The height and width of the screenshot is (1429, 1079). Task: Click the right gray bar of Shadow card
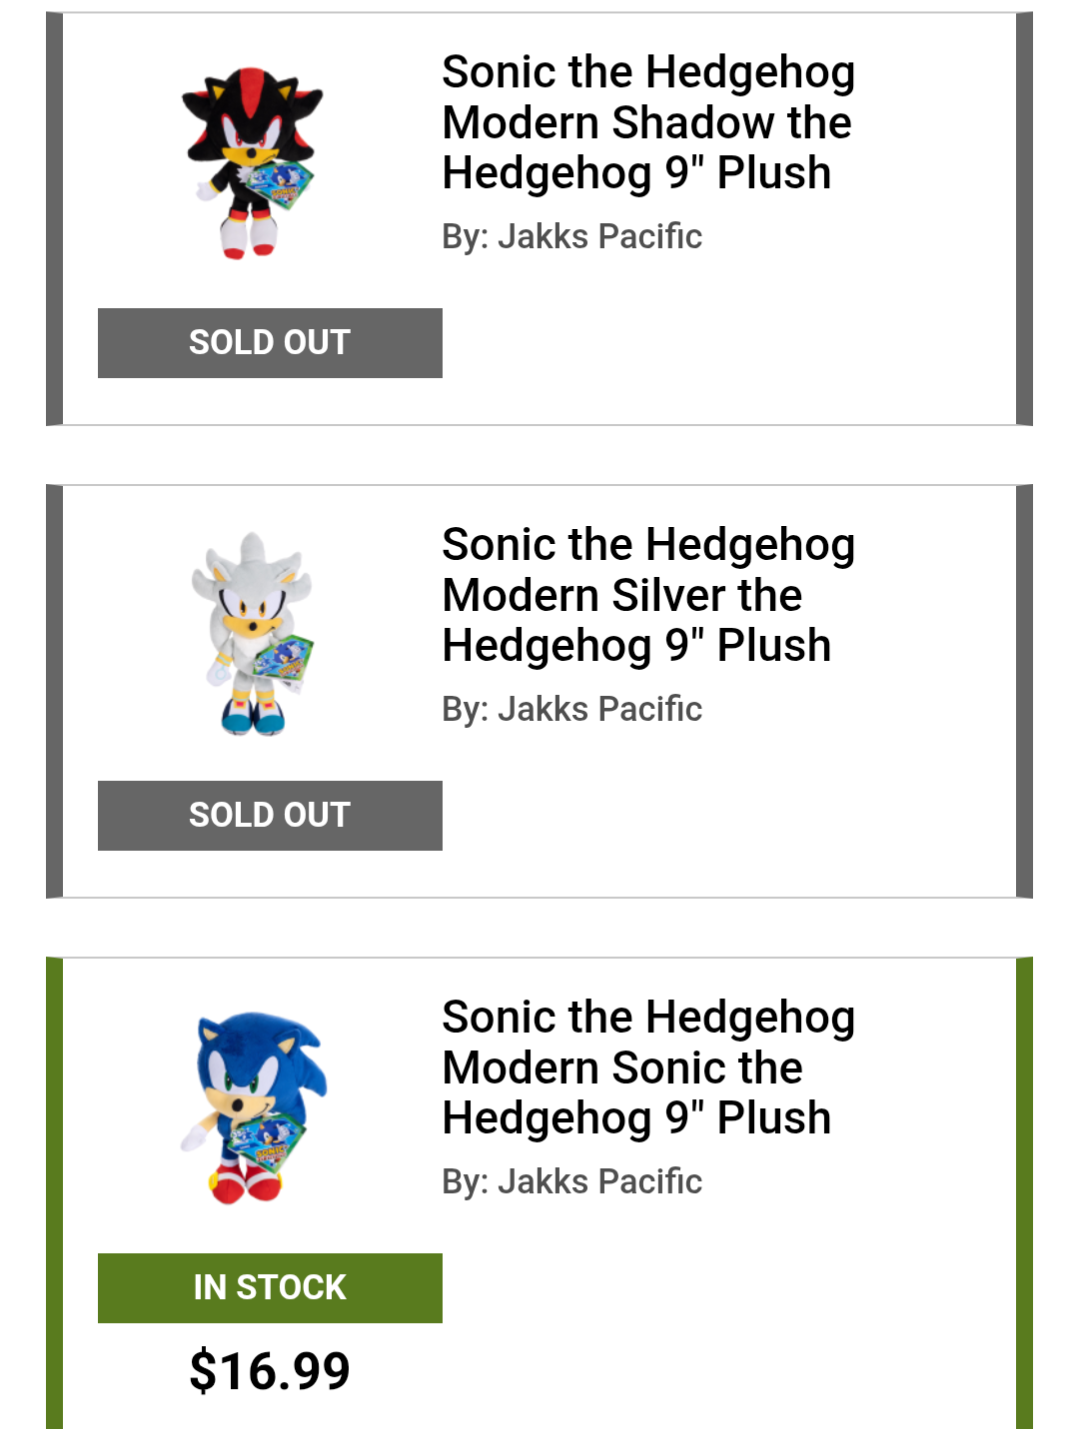[x=1024, y=219]
